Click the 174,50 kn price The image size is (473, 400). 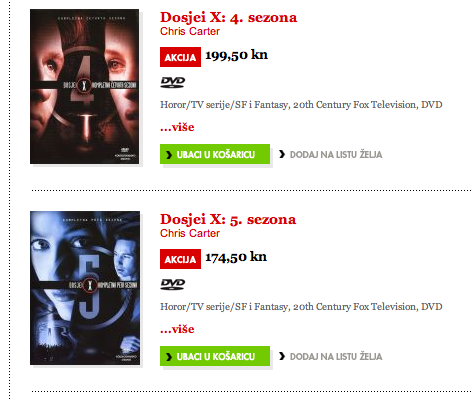click(236, 257)
